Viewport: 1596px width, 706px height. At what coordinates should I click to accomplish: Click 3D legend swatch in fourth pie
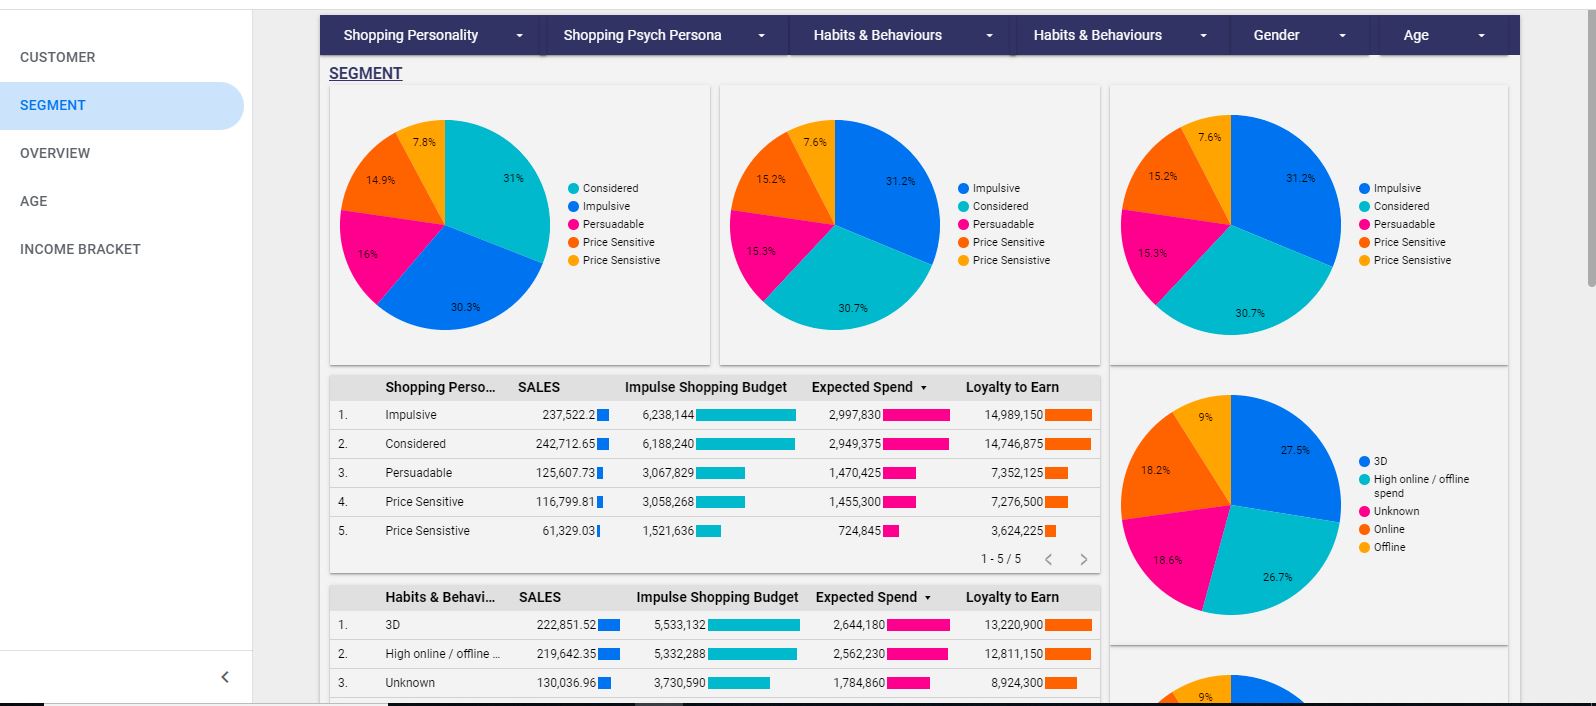point(1364,461)
